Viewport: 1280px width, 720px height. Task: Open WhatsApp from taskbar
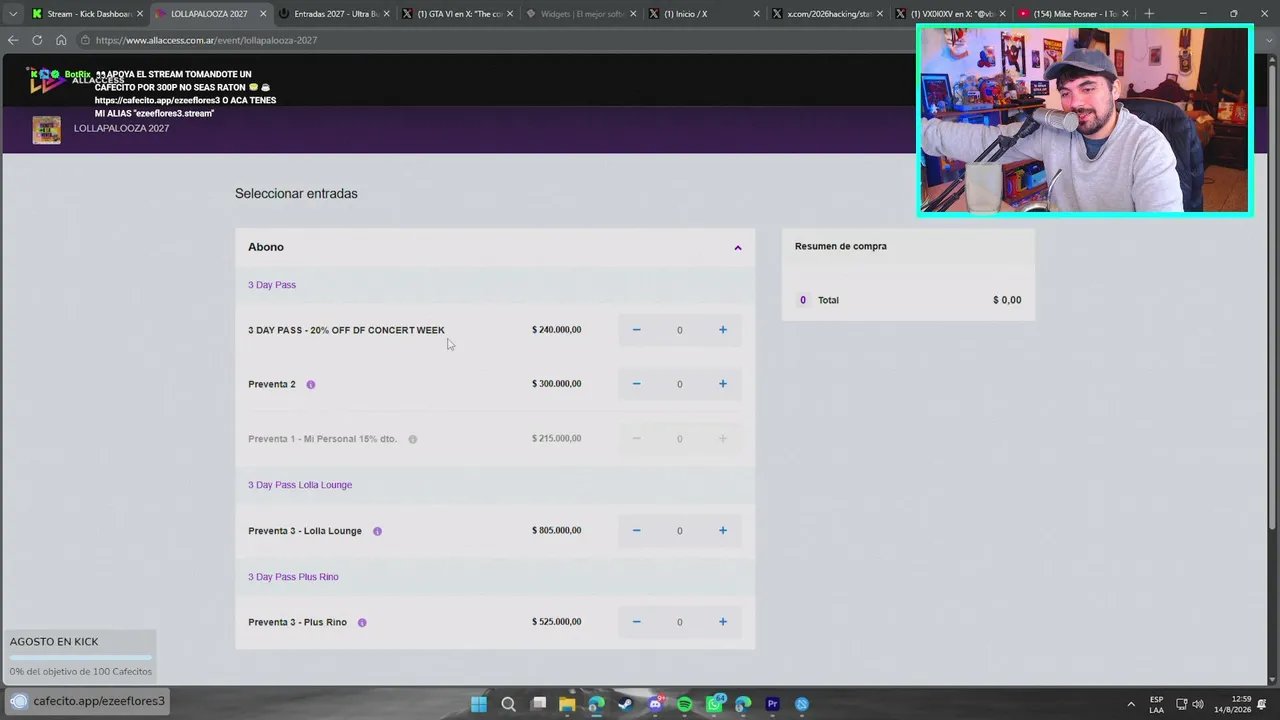tap(714, 704)
